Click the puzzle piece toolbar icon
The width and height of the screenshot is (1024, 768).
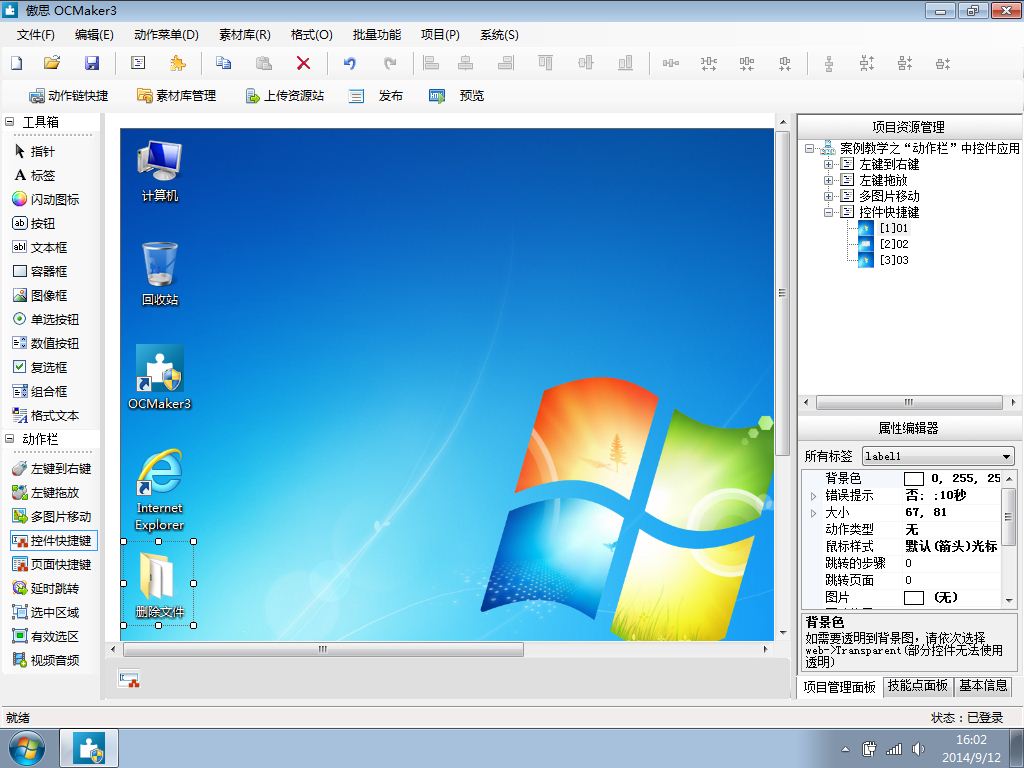[177, 63]
